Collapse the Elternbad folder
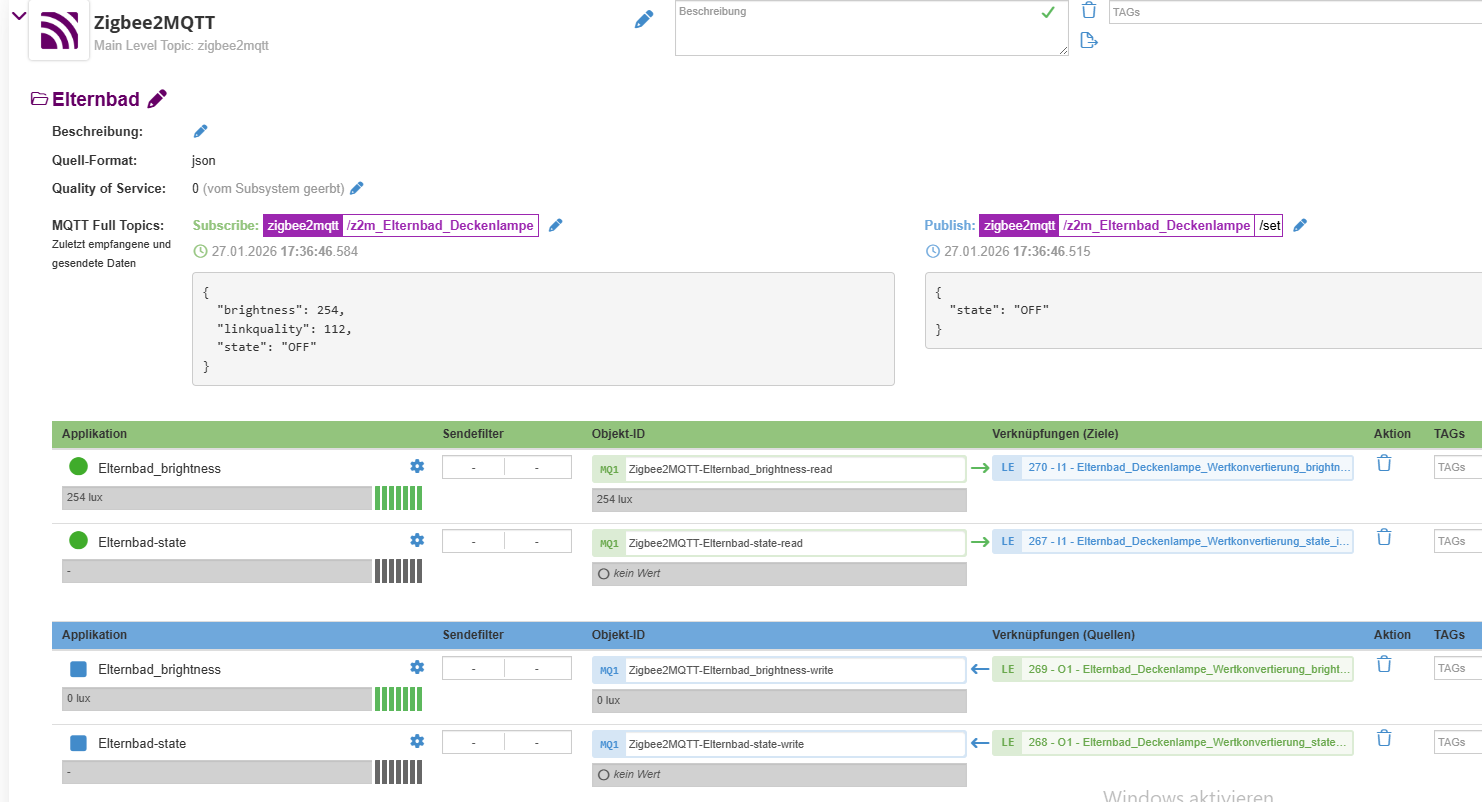This screenshot has width=1482, height=802. [40, 99]
